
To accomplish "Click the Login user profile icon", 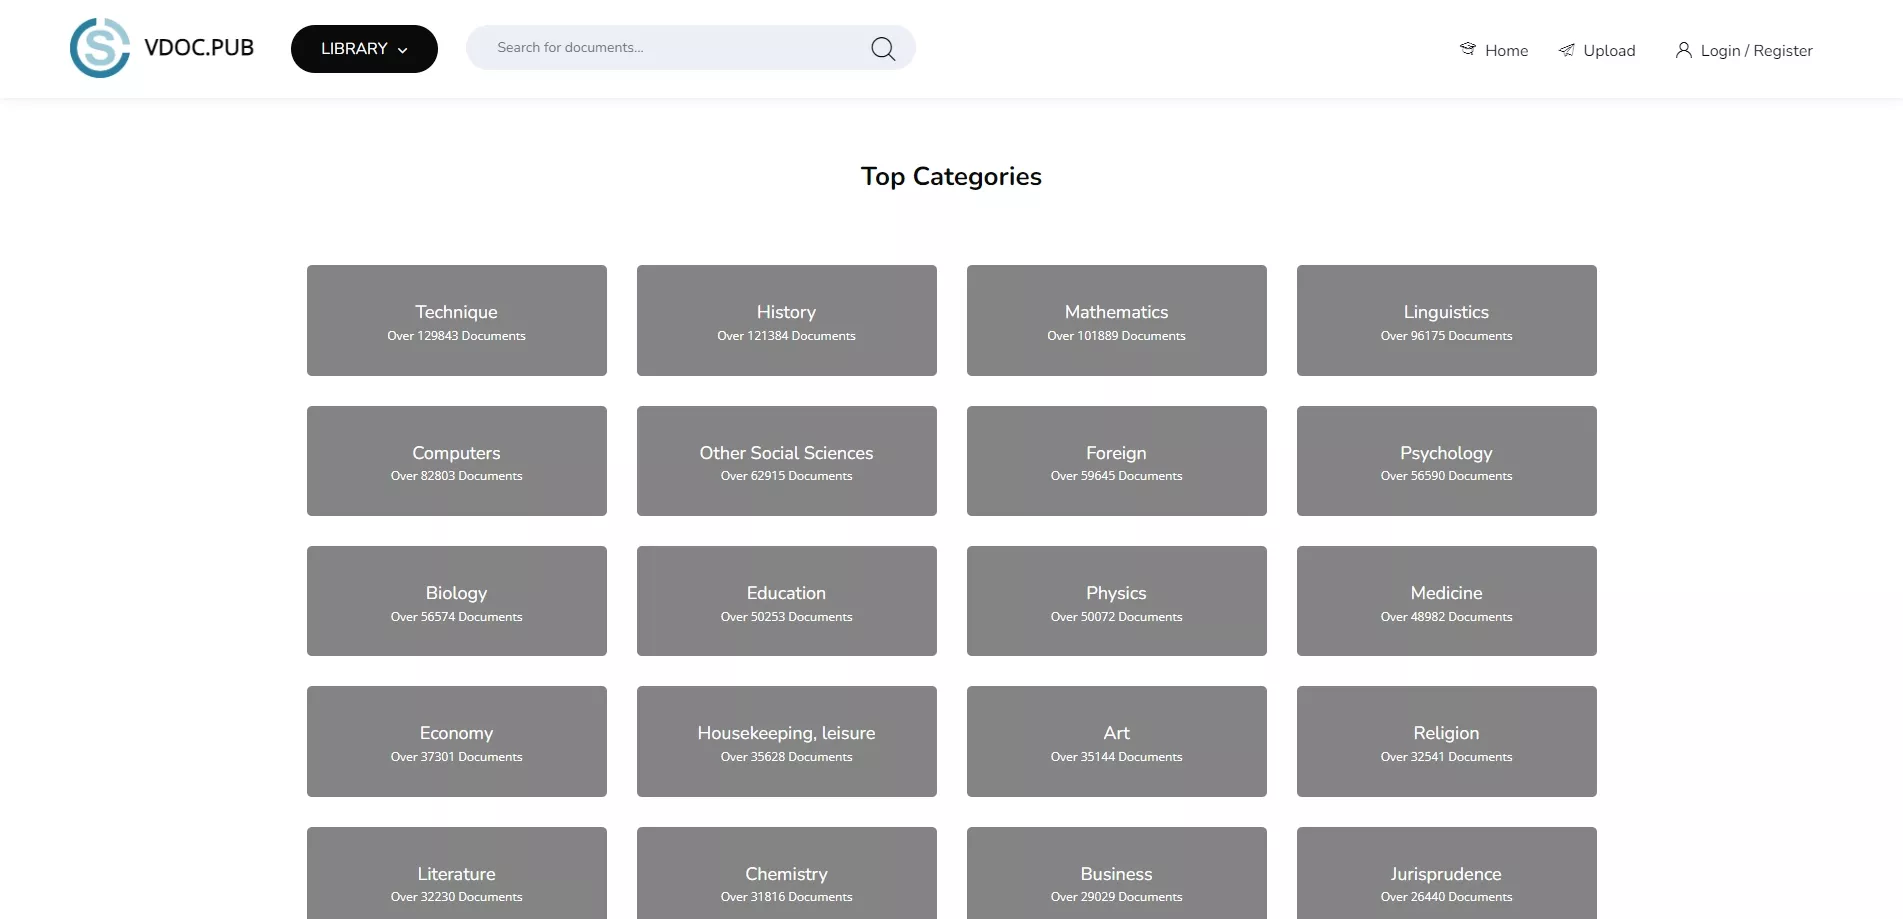I will 1684,50.
